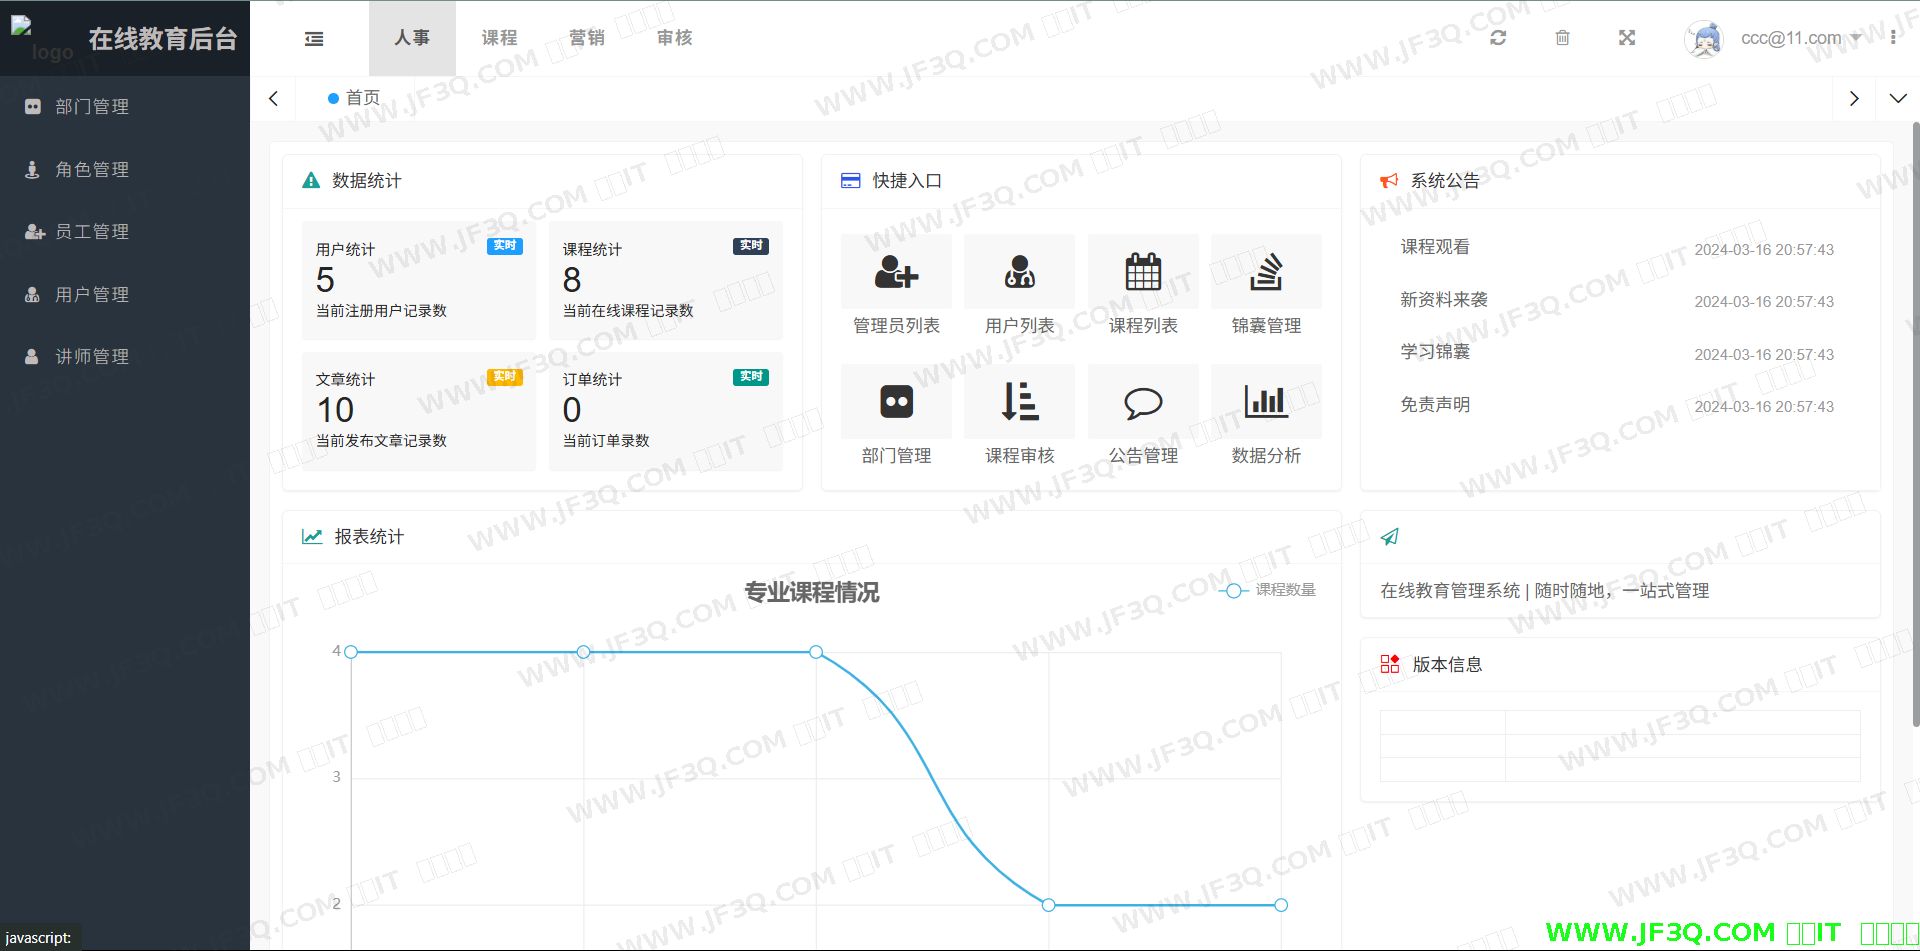
Task: Open the 管理员列表 quick entry icon
Action: coord(896,272)
